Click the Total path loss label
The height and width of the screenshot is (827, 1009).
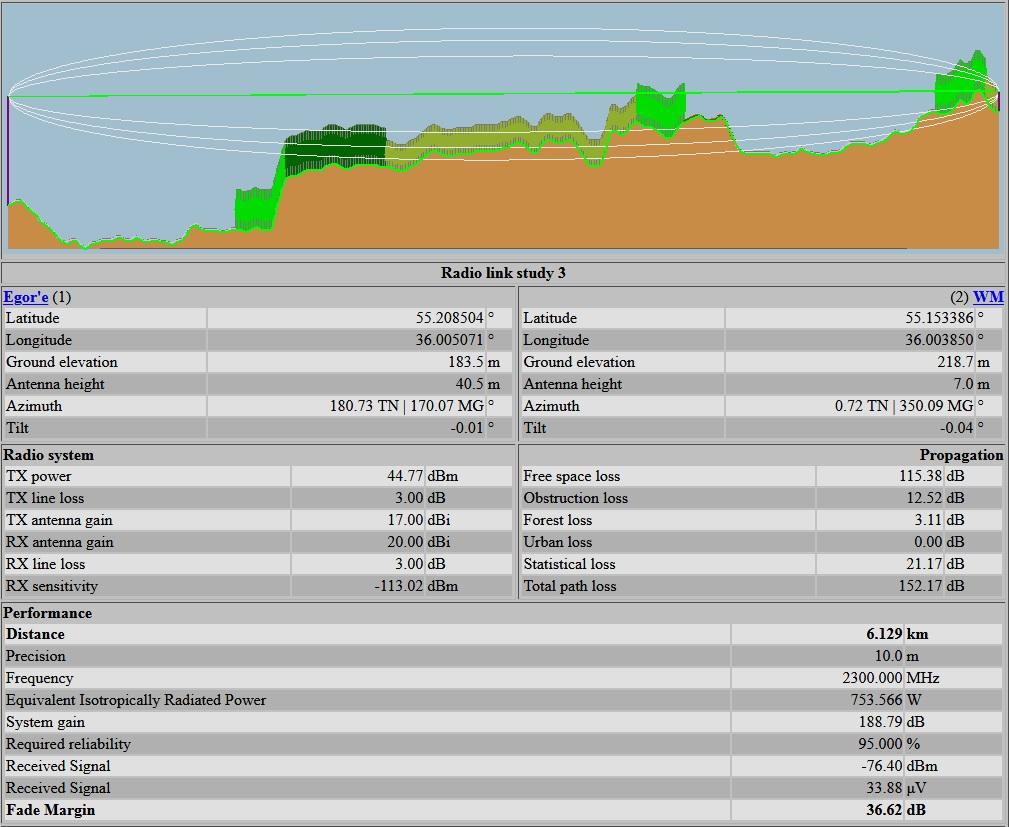coord(570,586)
